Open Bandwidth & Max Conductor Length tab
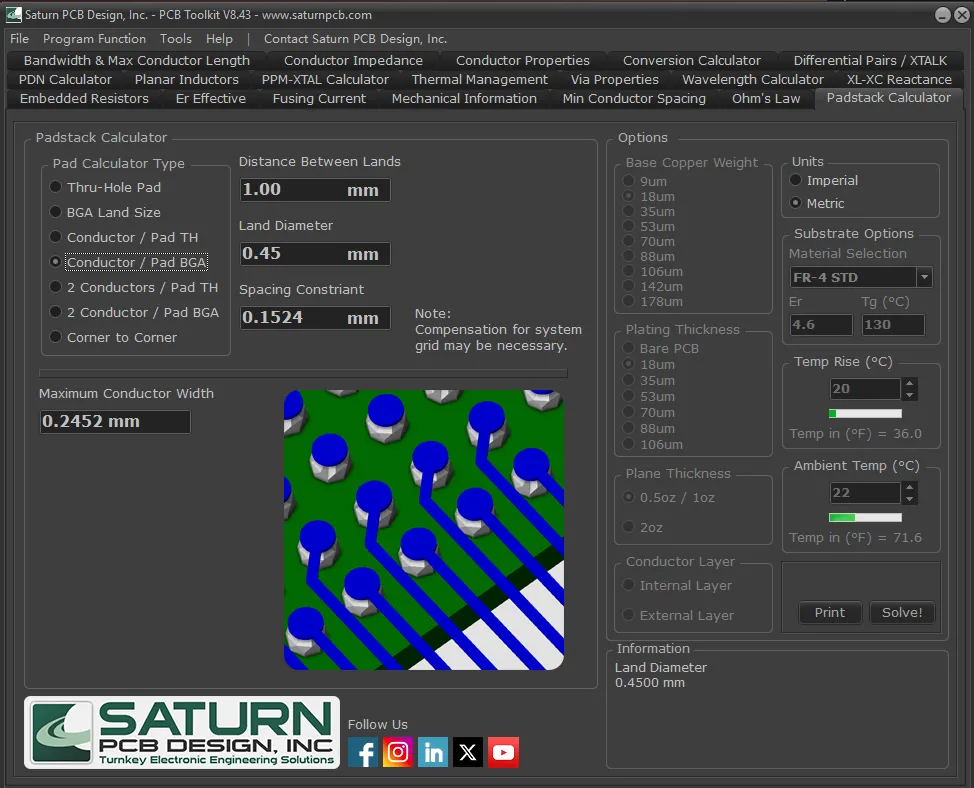The width and height of the screenshot is (974, 788). pyautogui.click(x=137, y=61)
